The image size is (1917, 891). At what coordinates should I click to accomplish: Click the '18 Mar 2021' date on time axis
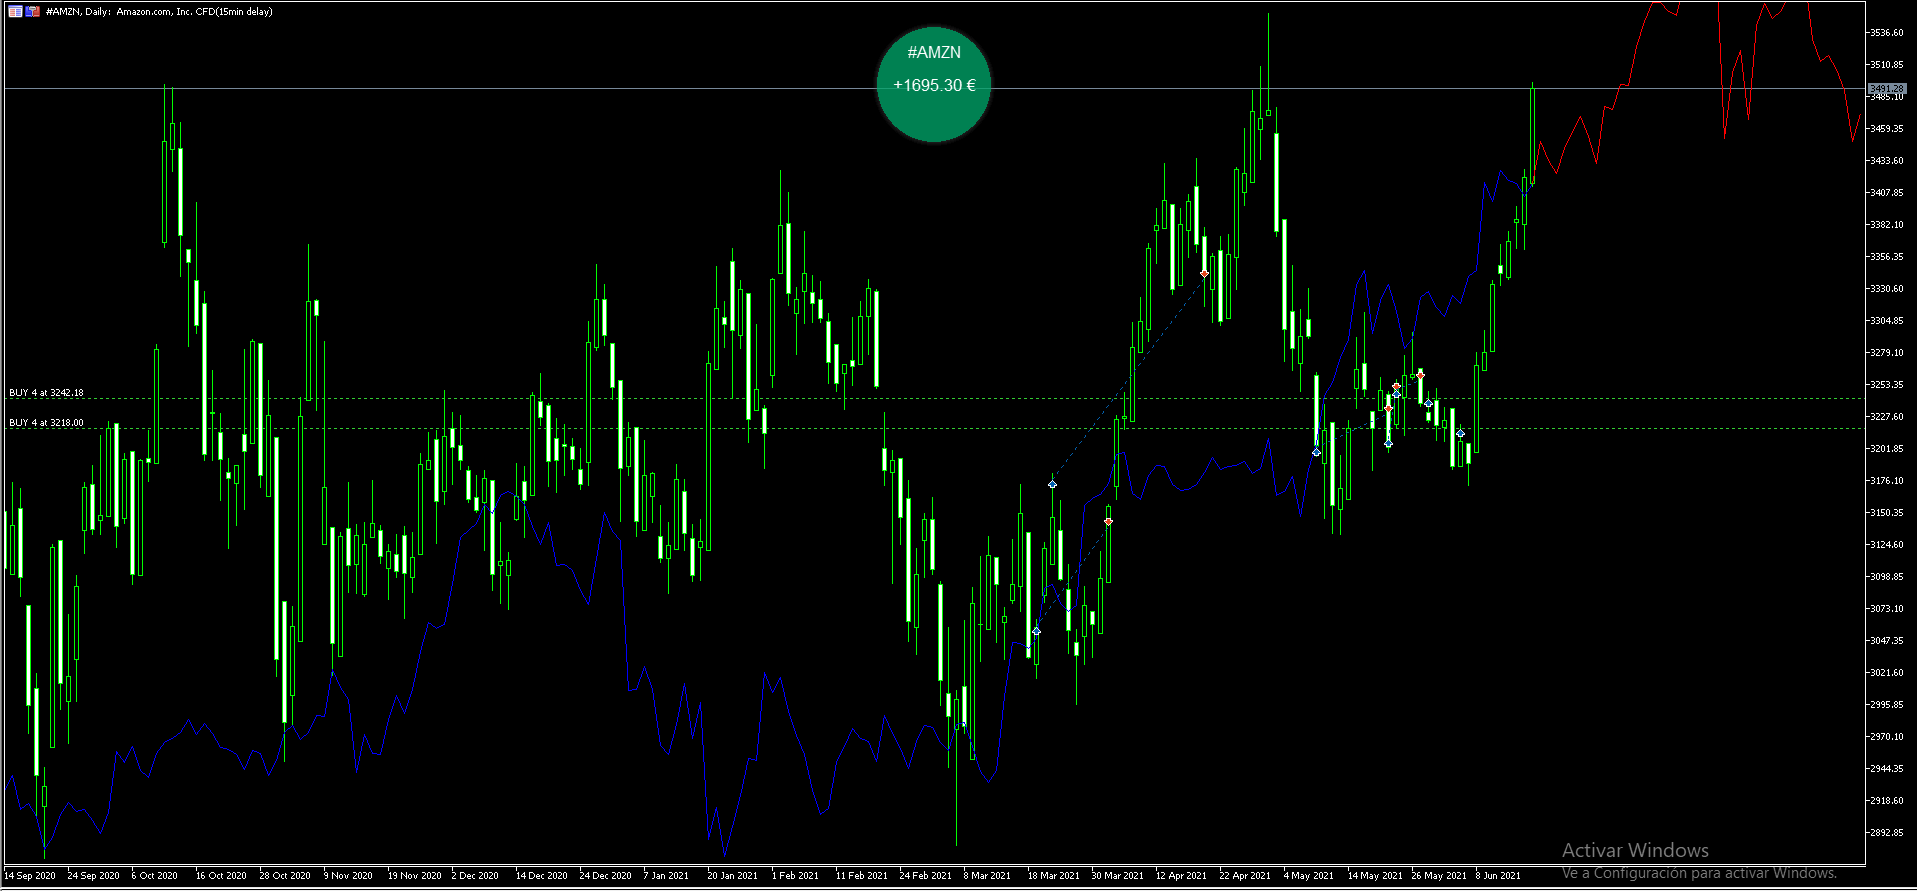click(x=1054, y=876)
